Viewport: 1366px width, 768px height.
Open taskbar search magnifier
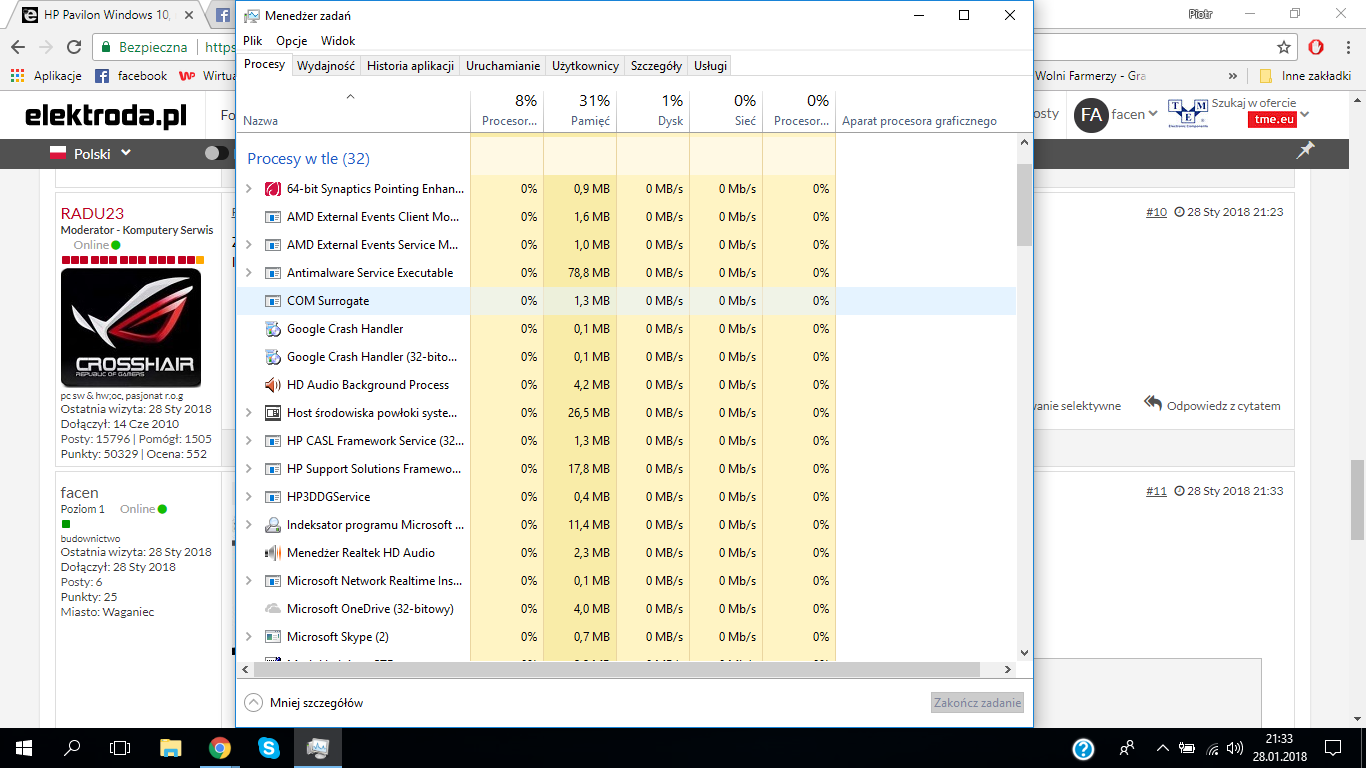72,747
